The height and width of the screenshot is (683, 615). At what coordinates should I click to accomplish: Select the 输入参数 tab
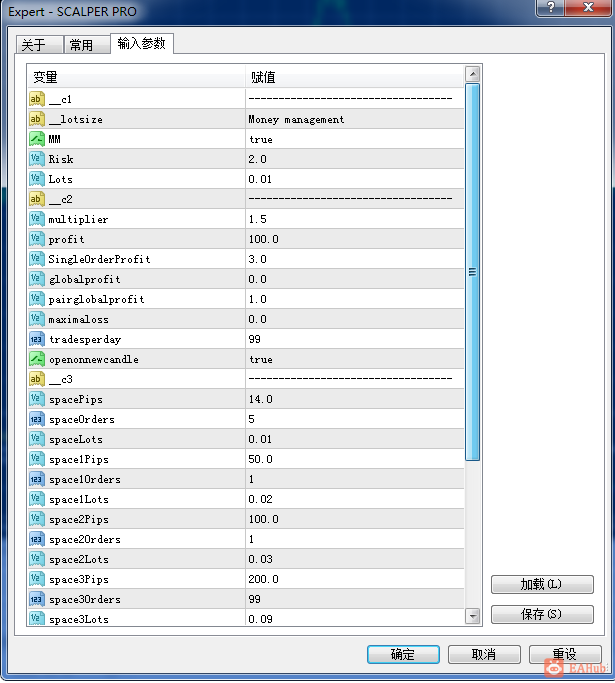click(x=142, y=43)
